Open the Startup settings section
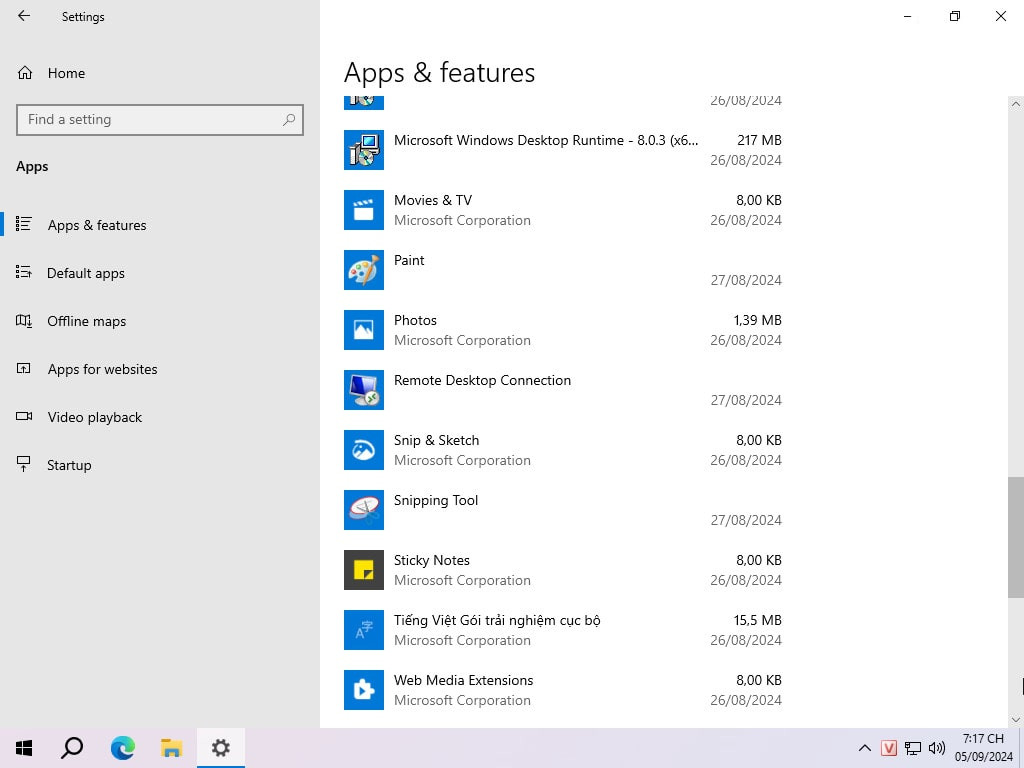Image resolution: width=1024 pixels, height=768 pixels. click(x=69, y=465)
